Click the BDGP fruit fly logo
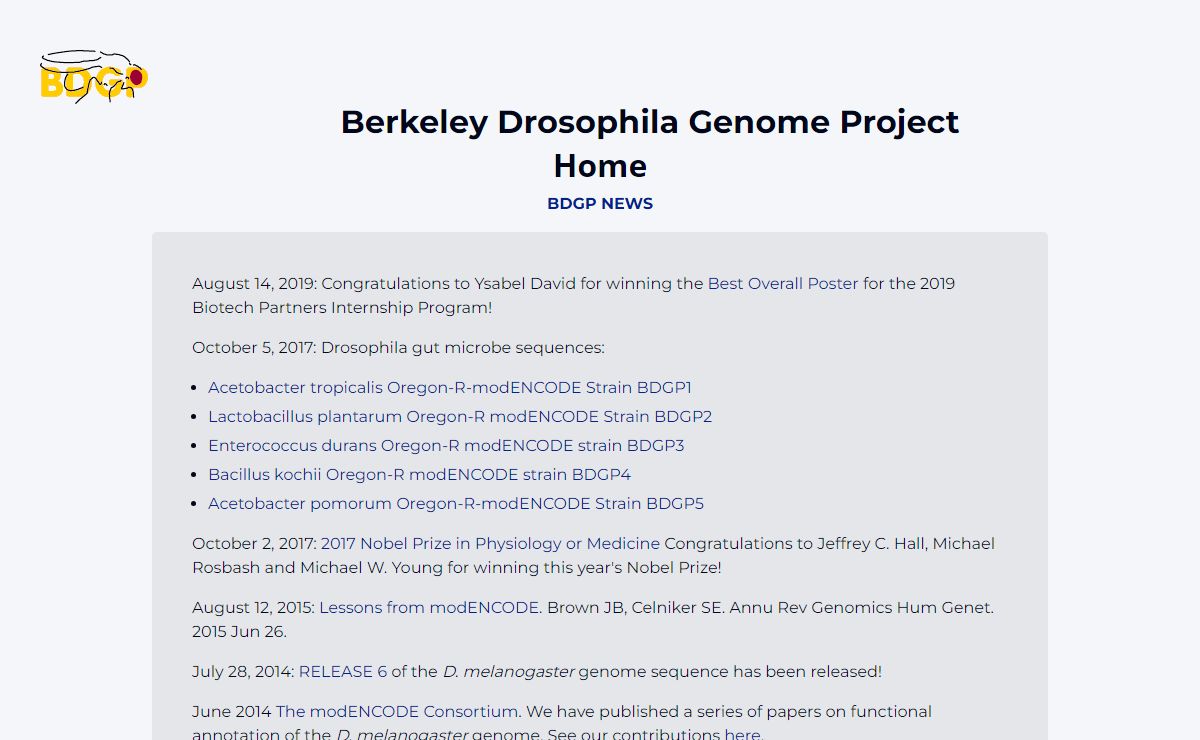This screenshot has width=1200, height=740. 94,77
